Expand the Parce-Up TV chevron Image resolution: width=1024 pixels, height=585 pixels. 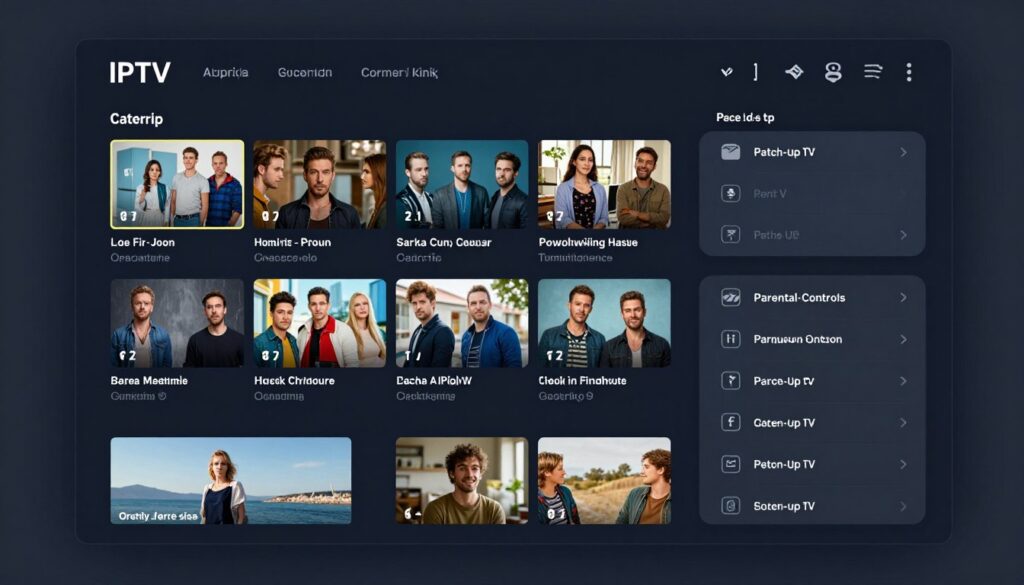[904, 381]
